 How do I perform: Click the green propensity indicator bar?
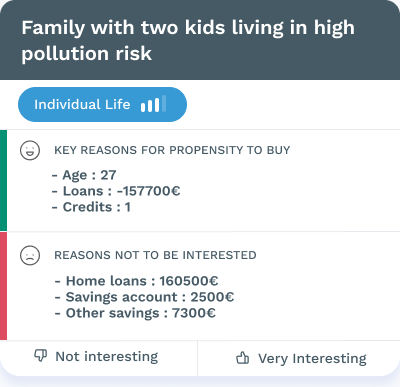pyautogui.click(x=3, y=180)
